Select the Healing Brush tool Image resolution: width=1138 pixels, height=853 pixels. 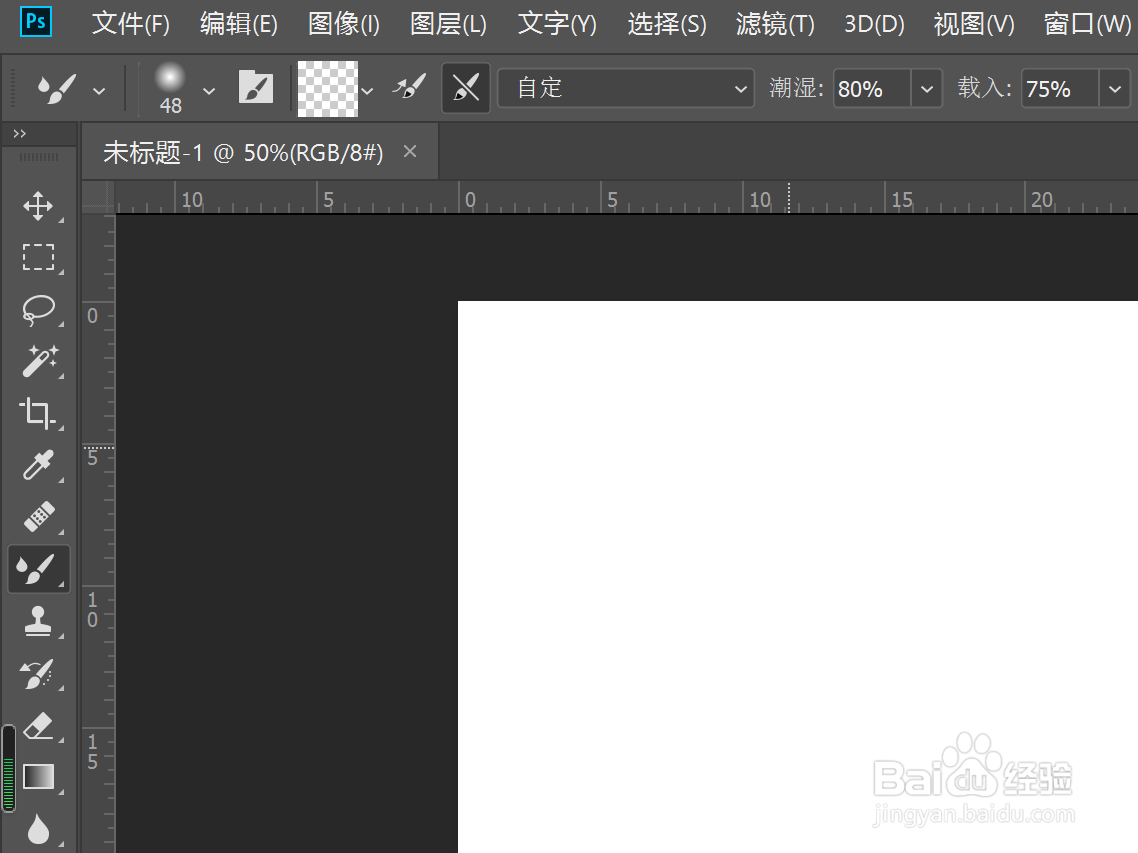38,517
